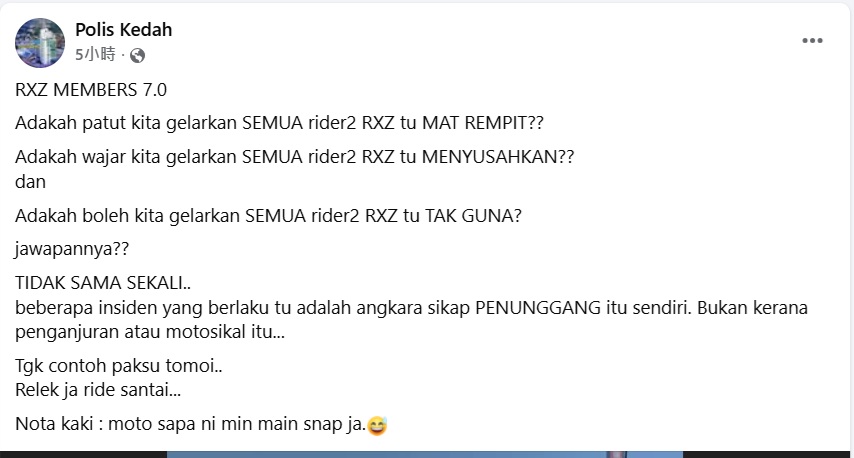Click the sweat-smile emoji ending the post
Image resolution: width=854 pixels, height=458 pixels.
tap(377, 425)
